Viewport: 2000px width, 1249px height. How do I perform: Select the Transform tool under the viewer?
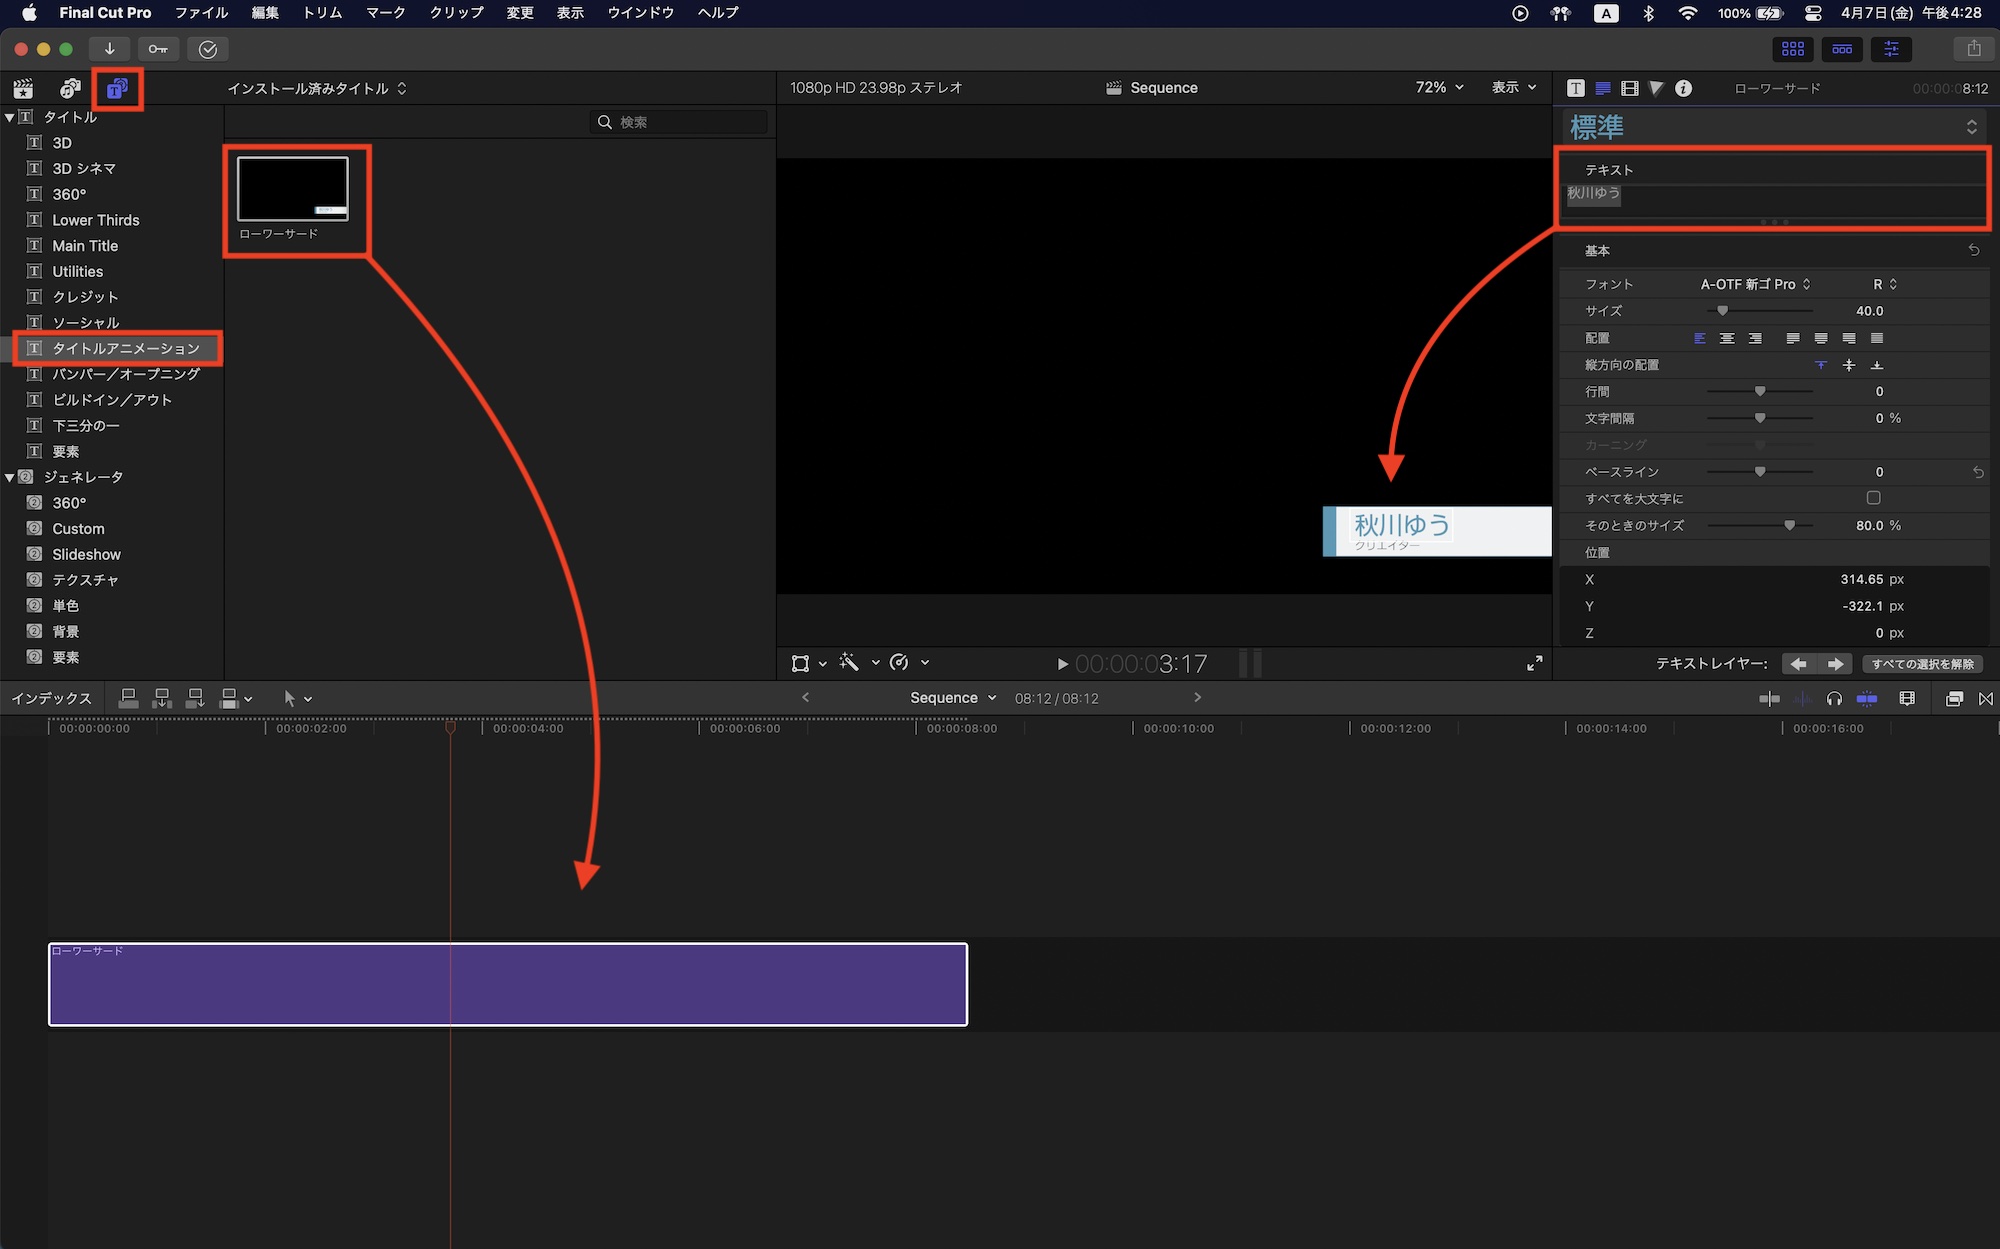click(801, 662)
